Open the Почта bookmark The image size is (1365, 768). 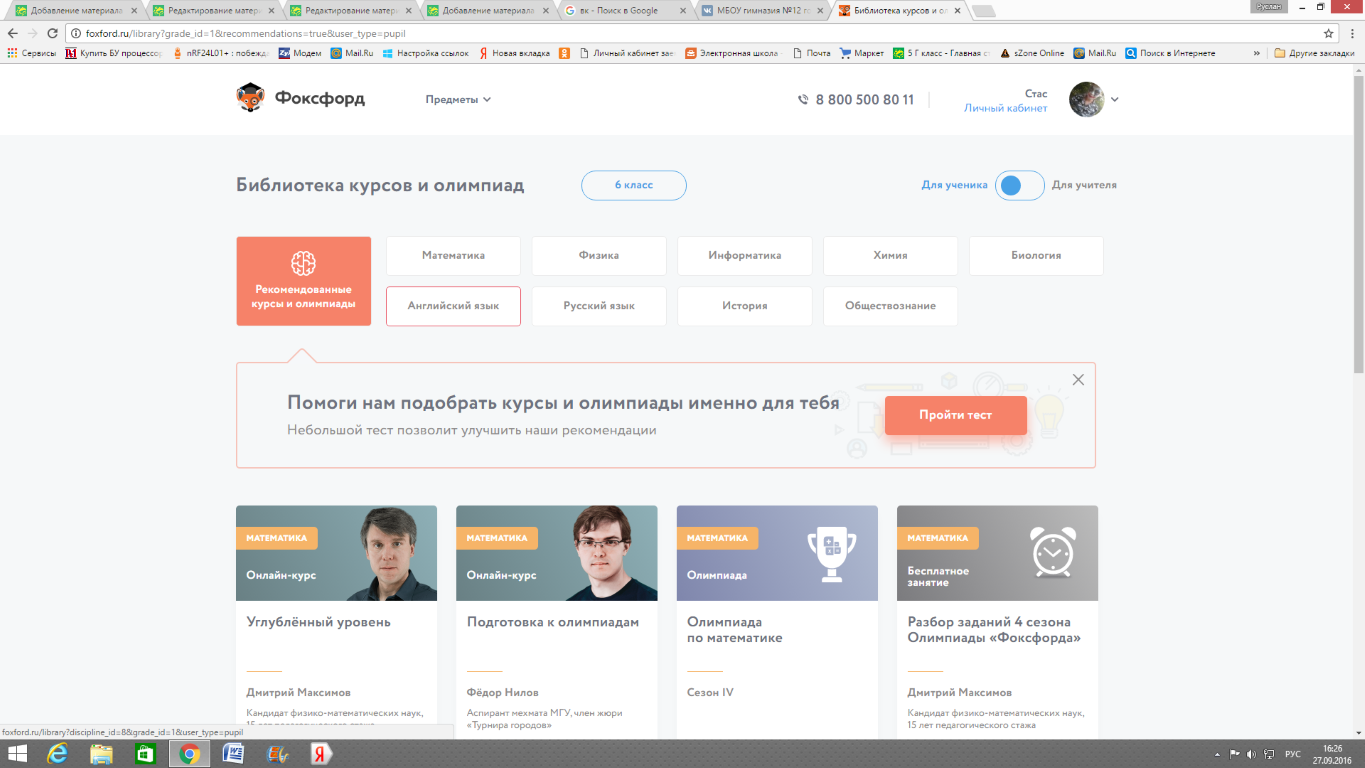coord(811,53)
